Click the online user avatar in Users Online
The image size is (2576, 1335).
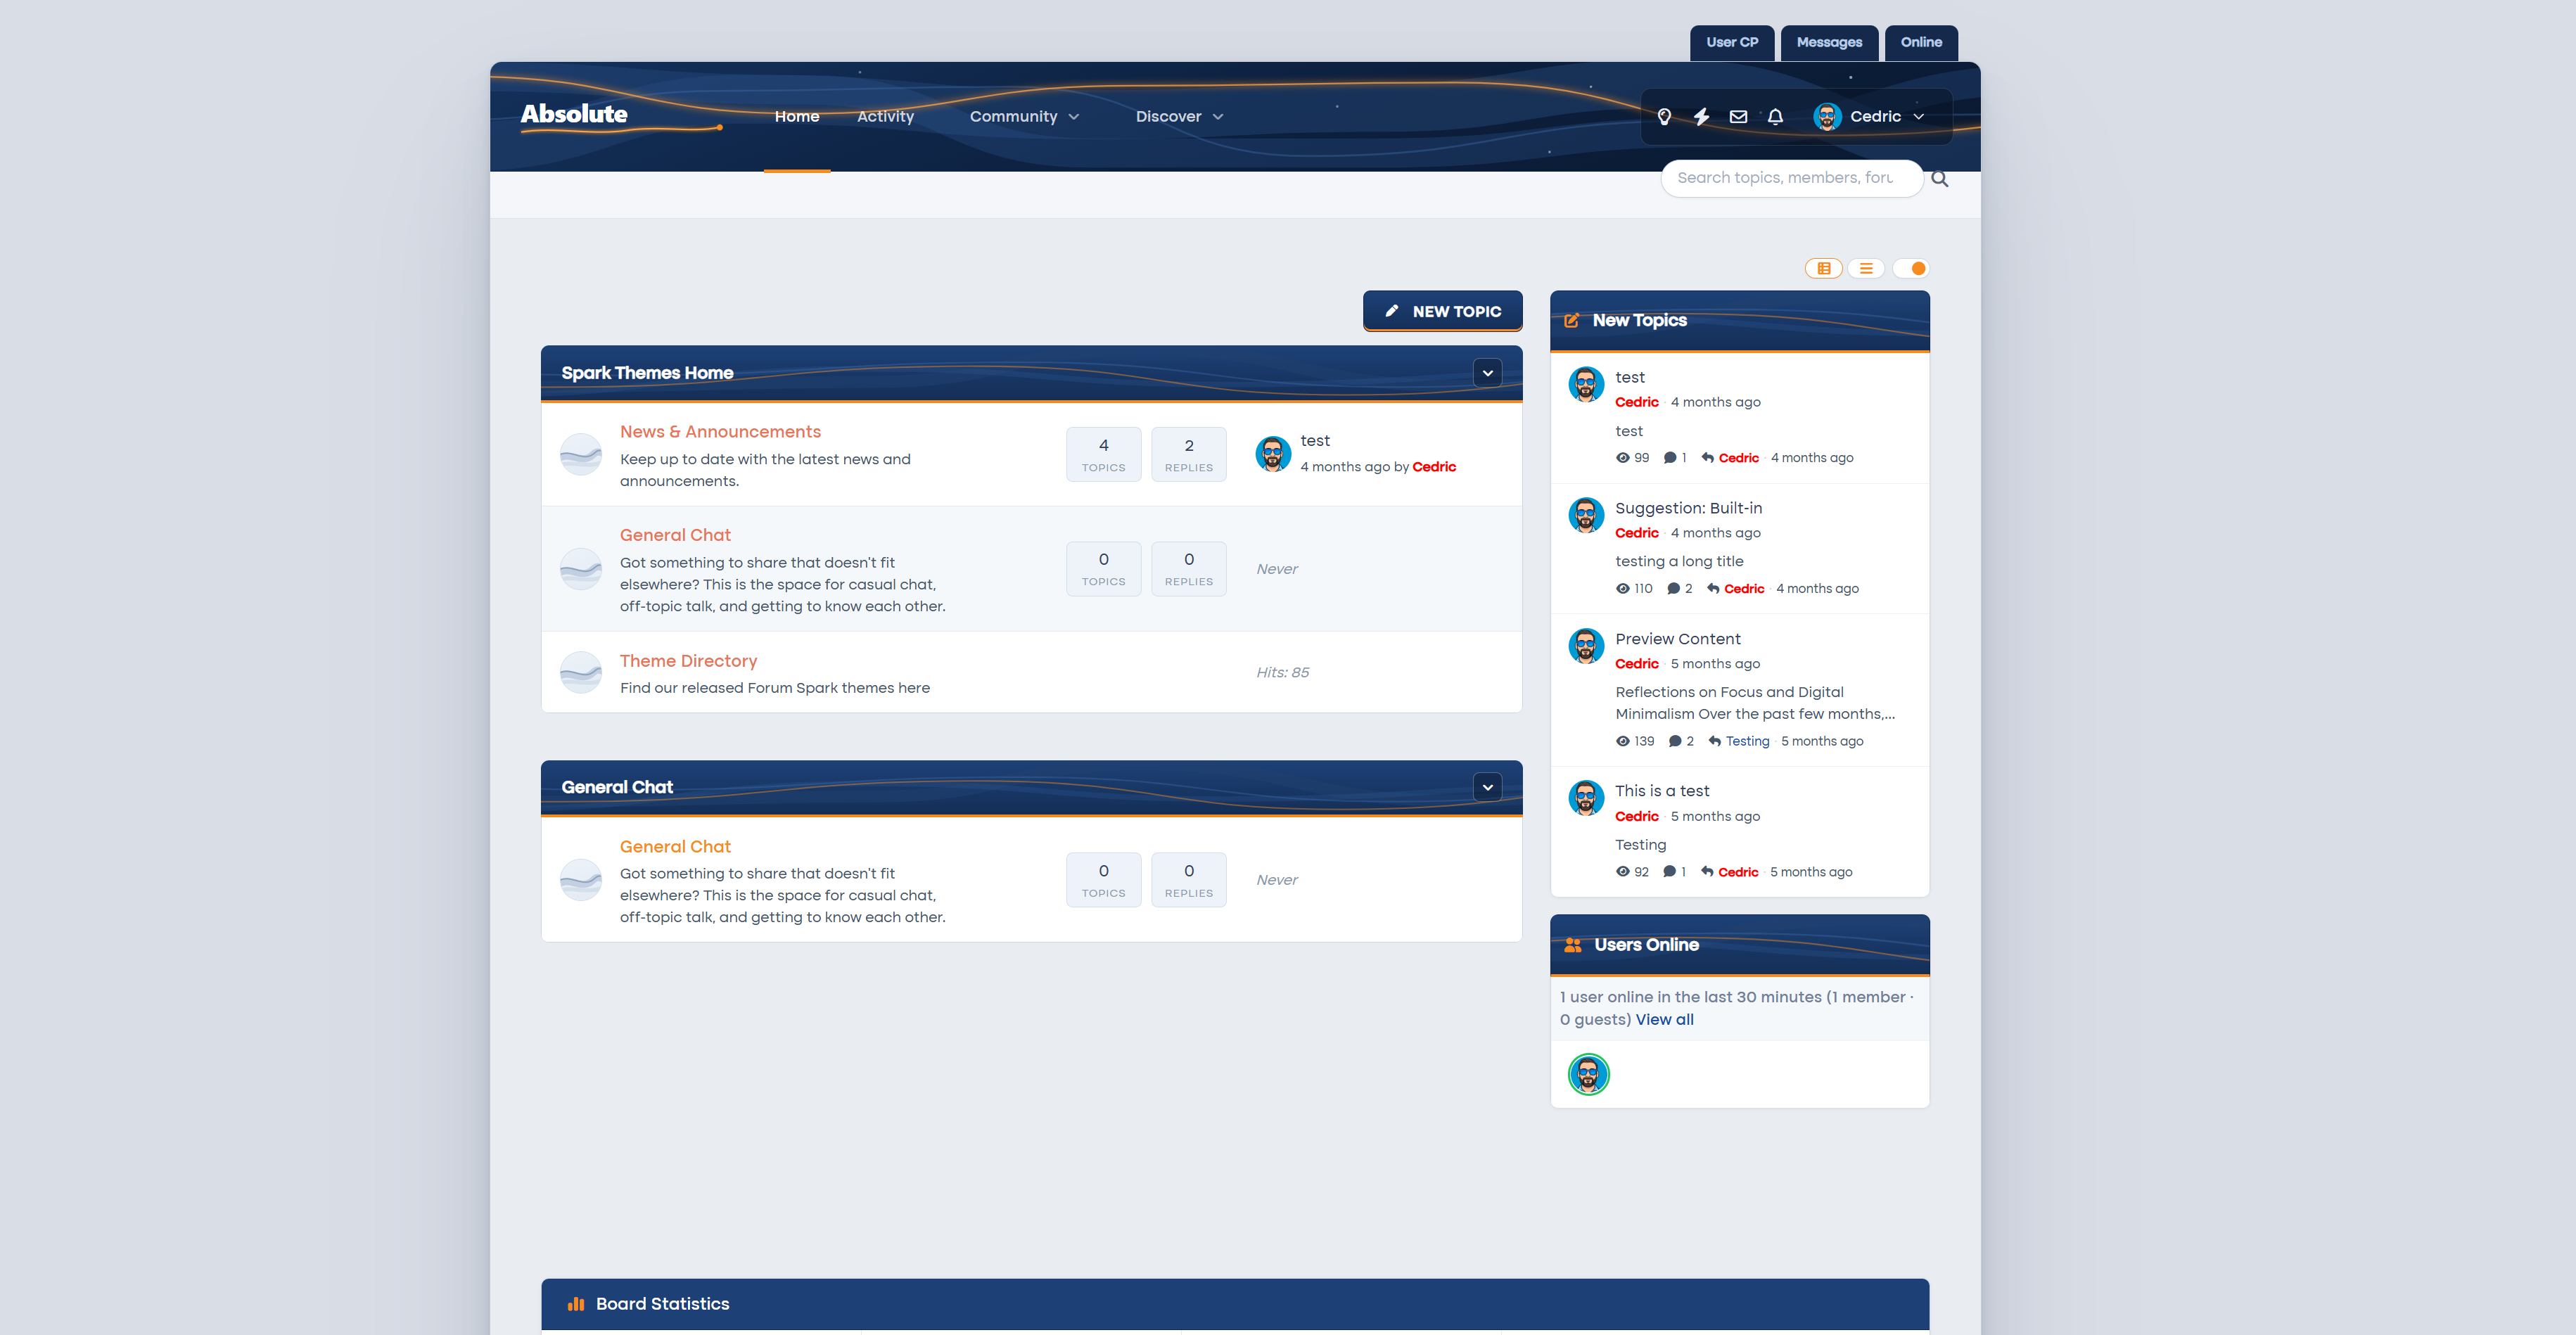pos(1589,1075)
